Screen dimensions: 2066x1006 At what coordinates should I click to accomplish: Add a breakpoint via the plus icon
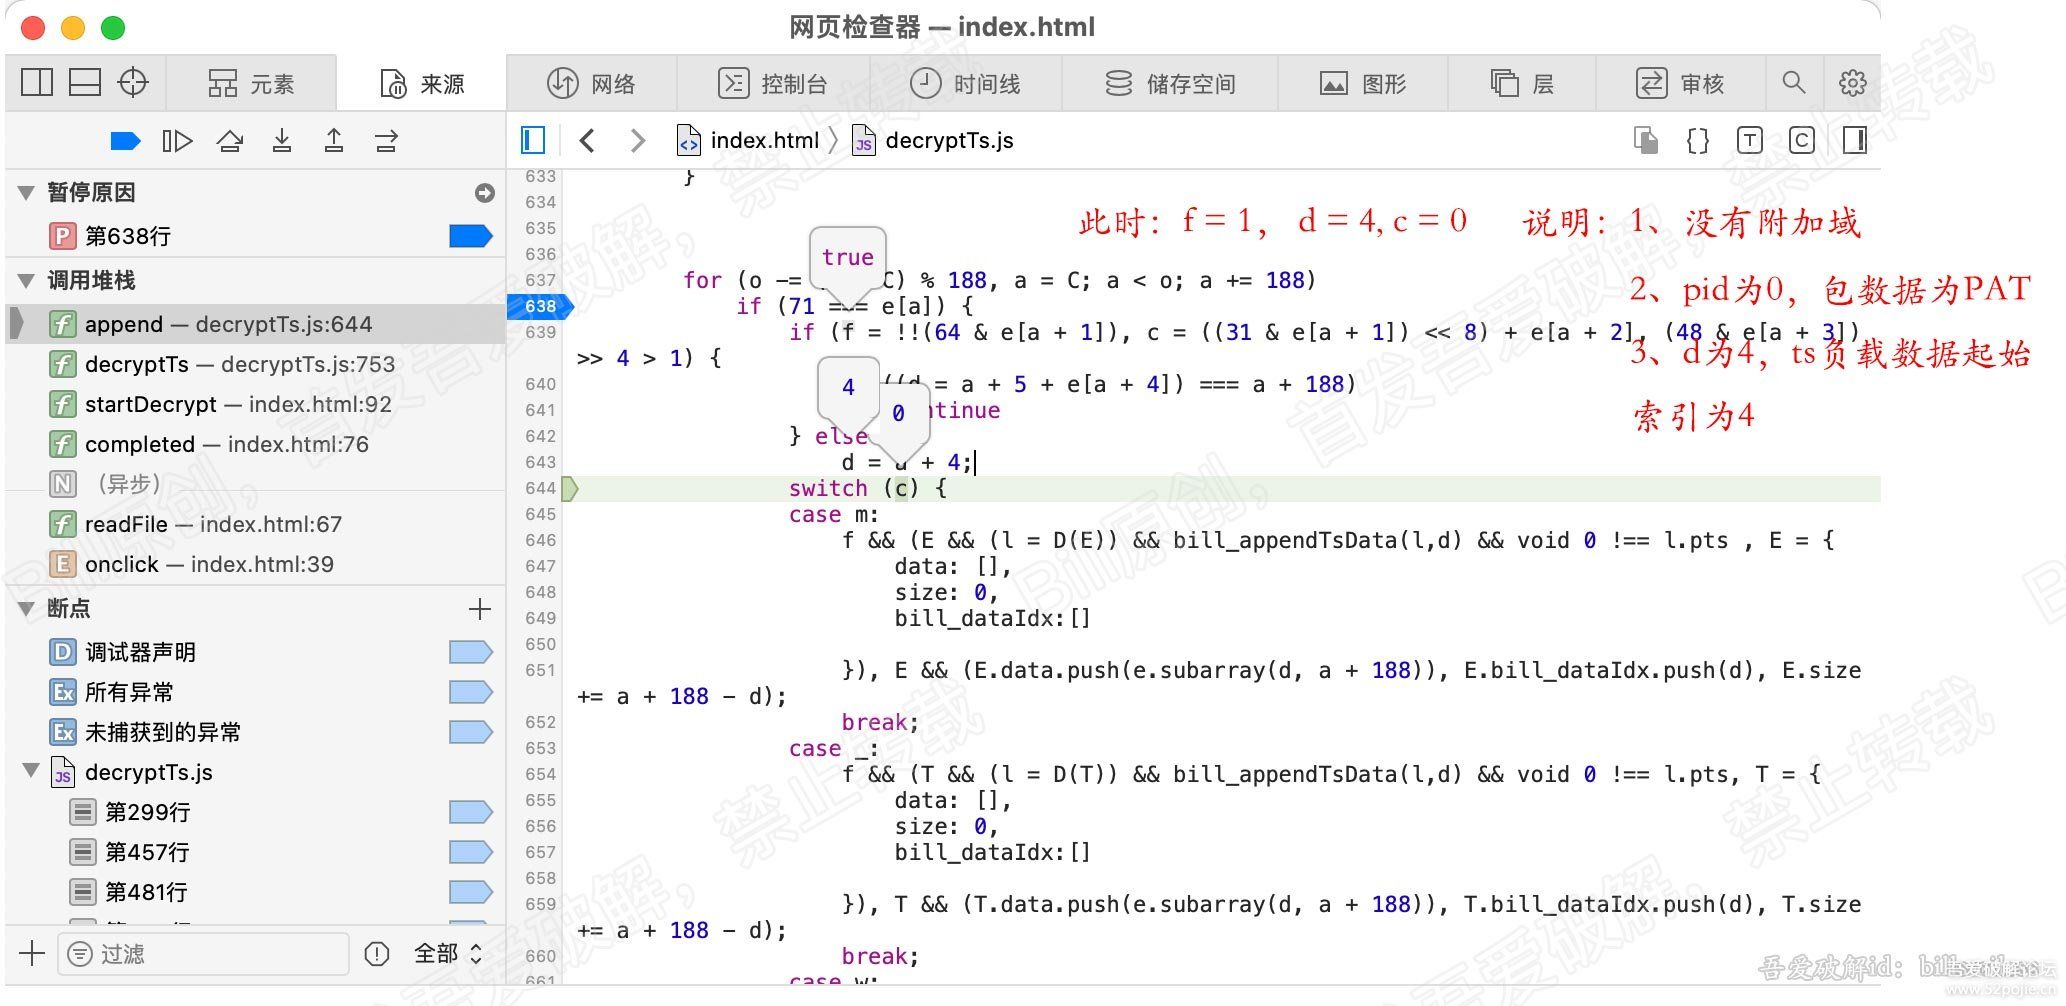(x=480, y=609)
